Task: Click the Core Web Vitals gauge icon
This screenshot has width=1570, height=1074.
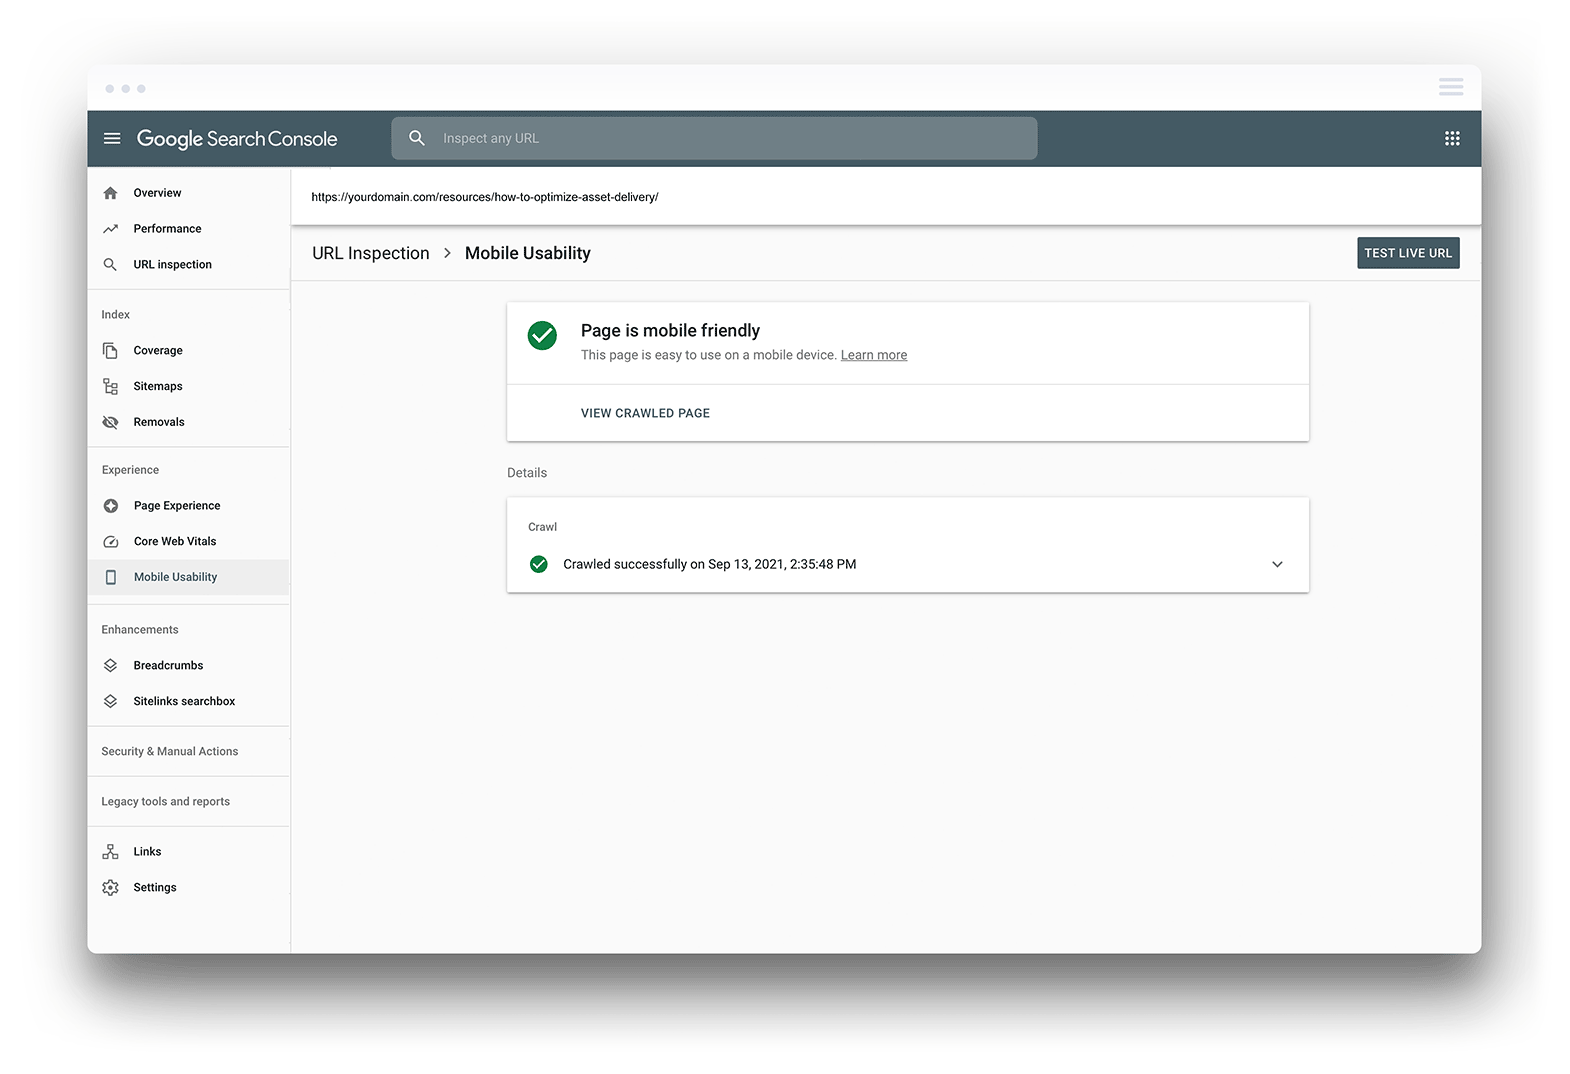Action: pos(111,542)
